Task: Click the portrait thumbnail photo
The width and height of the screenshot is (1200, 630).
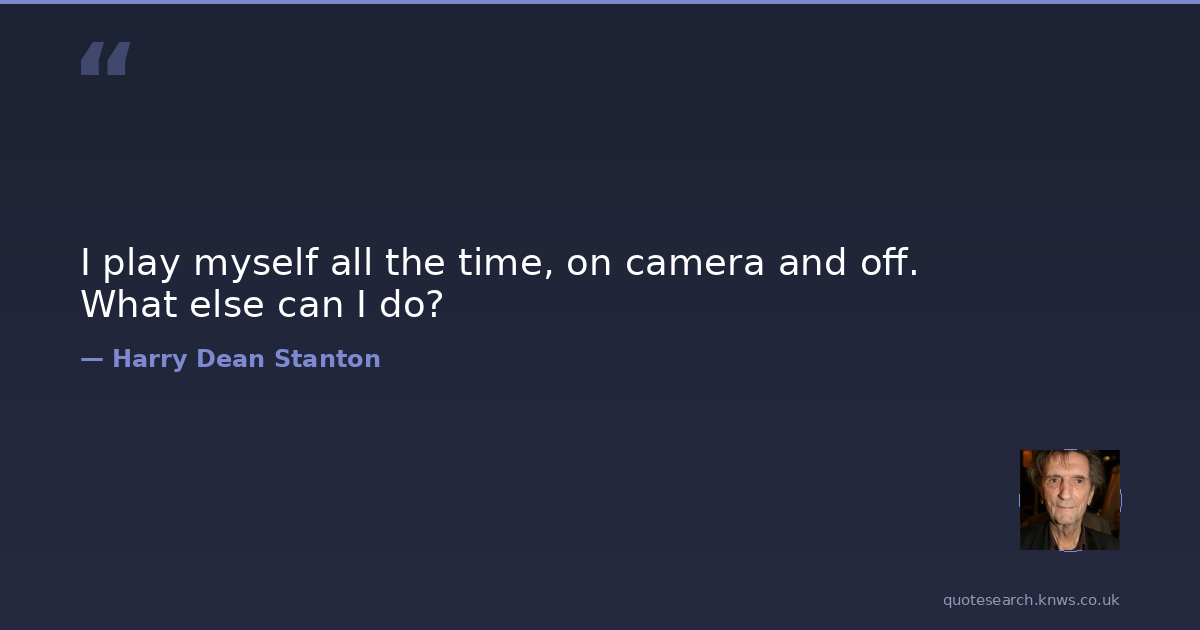Action: tap(1069, 500)
